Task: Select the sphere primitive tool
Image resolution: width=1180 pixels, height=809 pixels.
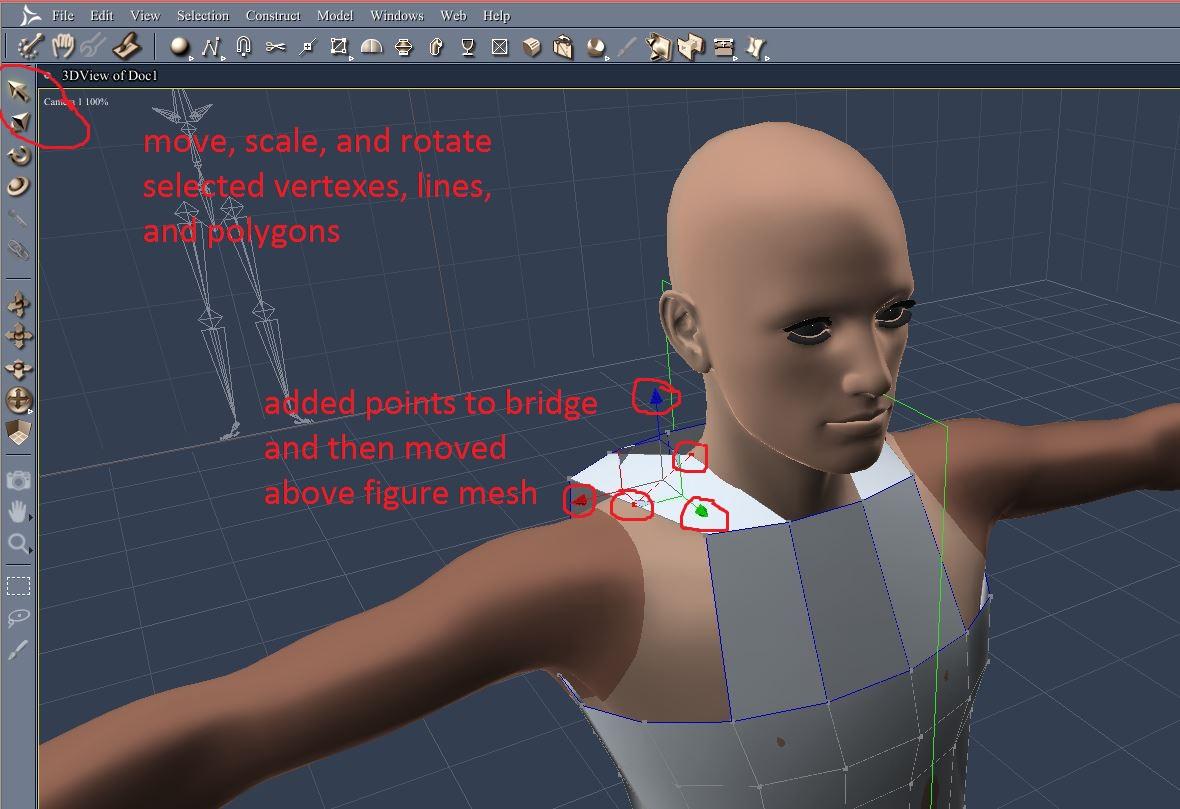Action: point(179,47)
